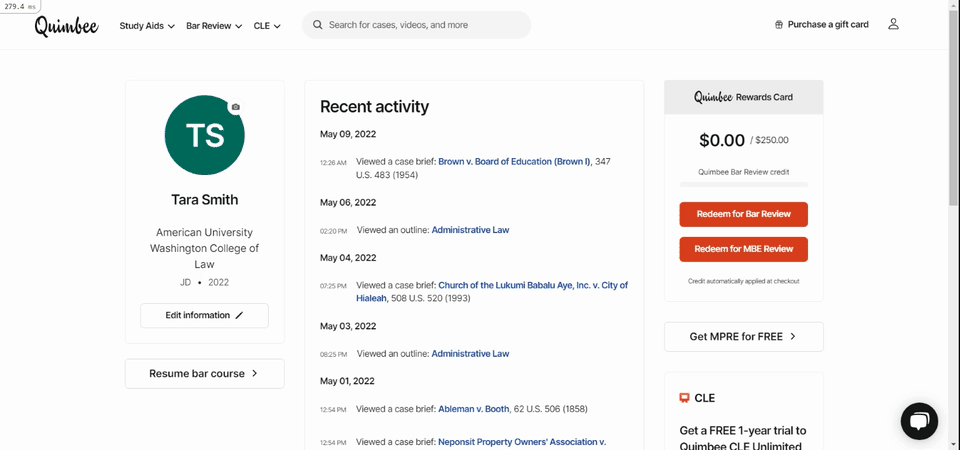The height and width of the screenshot is (450, 960).
Task: Click the Recent activity heading
Action: point(374,107)
